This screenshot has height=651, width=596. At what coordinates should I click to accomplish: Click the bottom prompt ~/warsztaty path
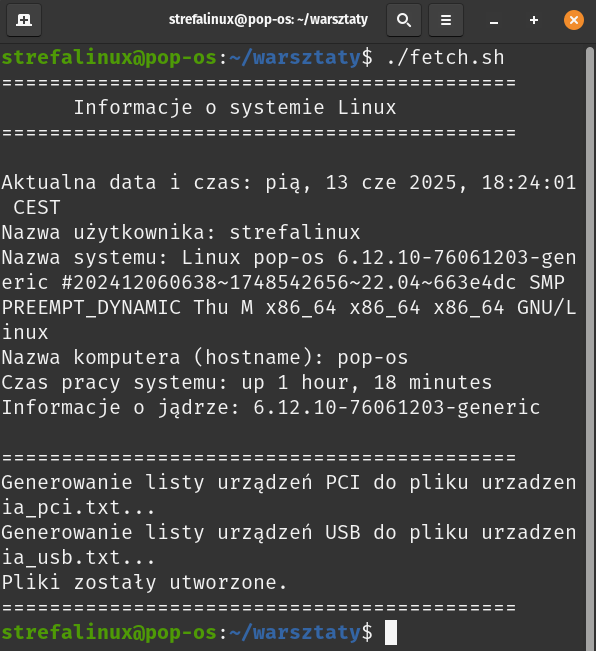[295, 633]
